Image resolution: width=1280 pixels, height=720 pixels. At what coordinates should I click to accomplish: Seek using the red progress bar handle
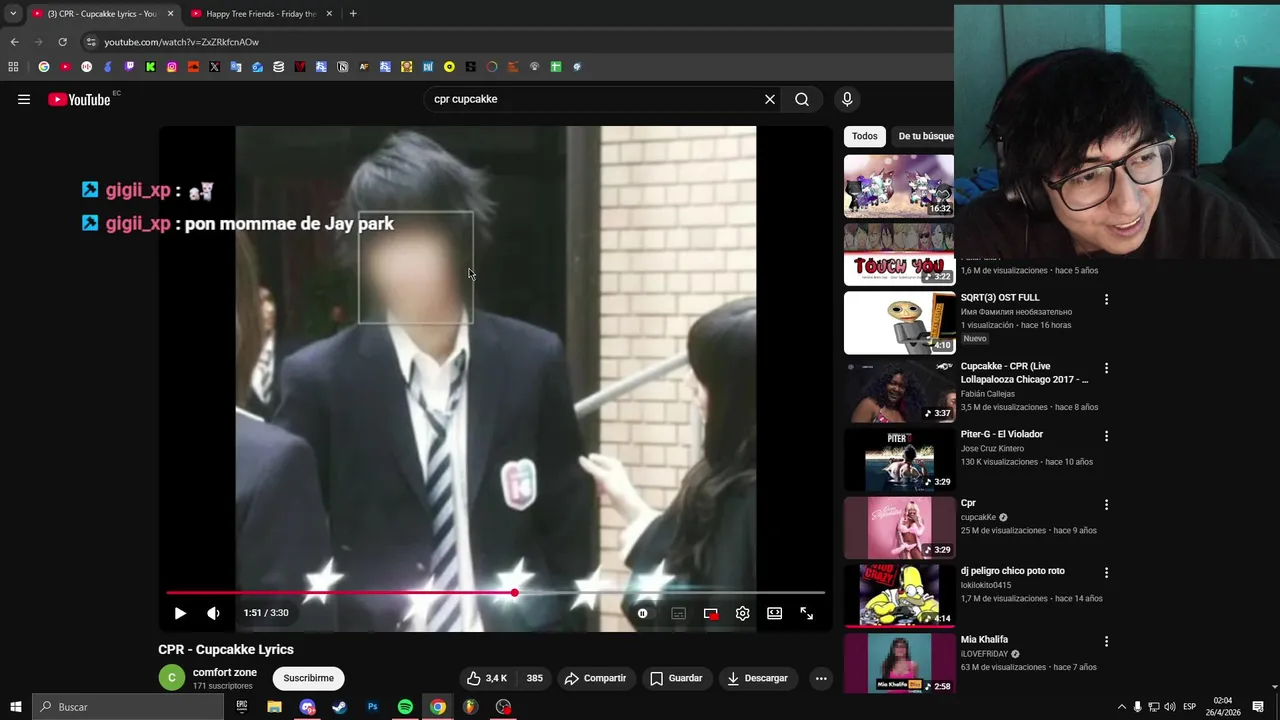(x=514, y=593)
